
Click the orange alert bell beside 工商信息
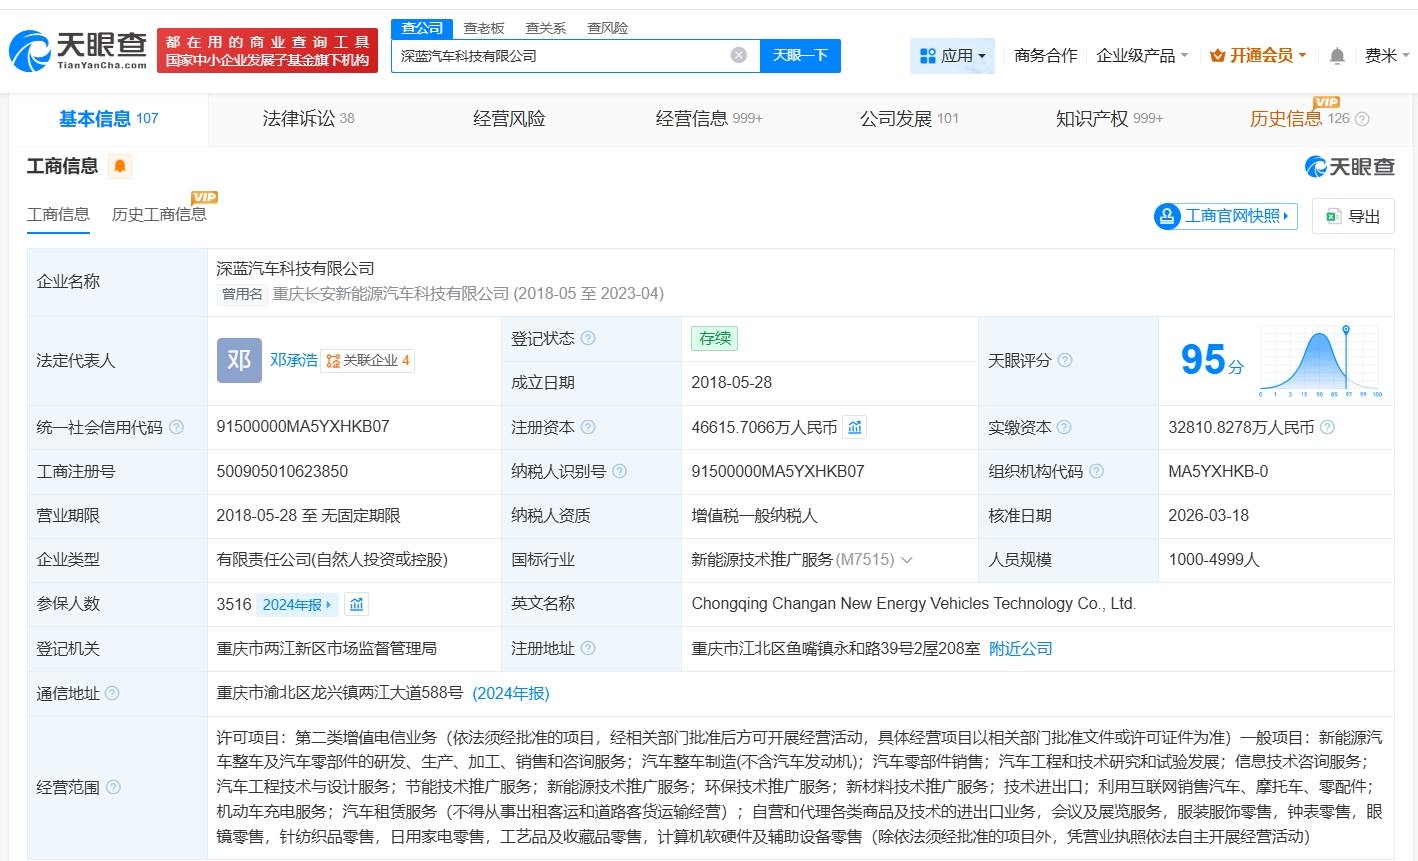(x=120, y=166)
